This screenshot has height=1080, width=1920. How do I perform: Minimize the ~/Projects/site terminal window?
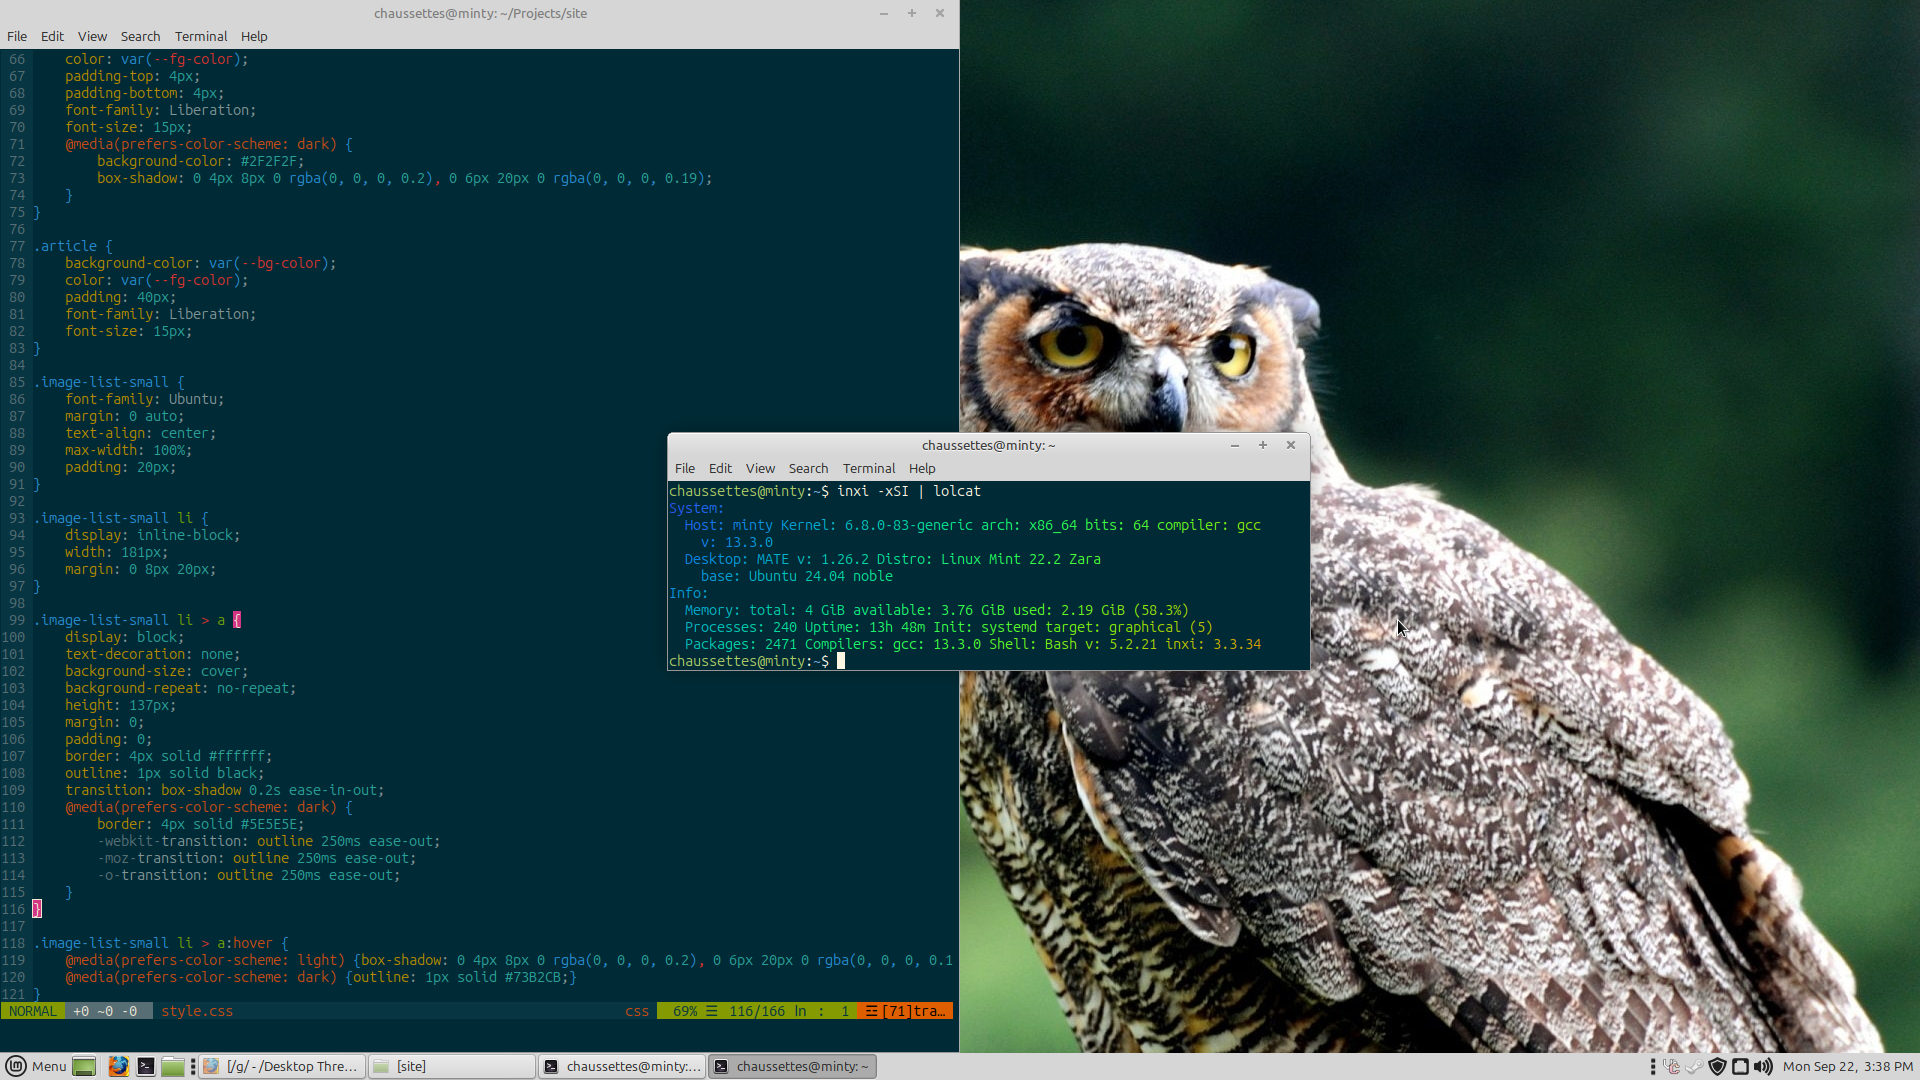884,13
